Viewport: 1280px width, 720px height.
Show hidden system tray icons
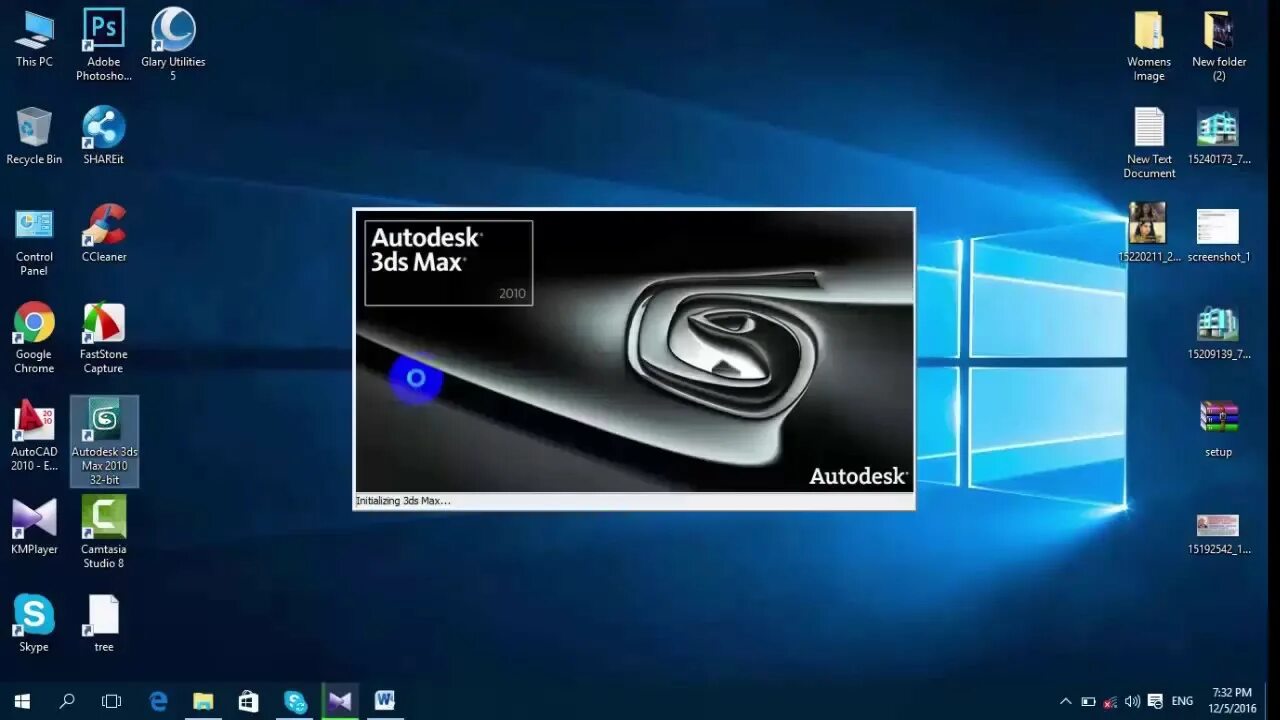coord(1066,701)
